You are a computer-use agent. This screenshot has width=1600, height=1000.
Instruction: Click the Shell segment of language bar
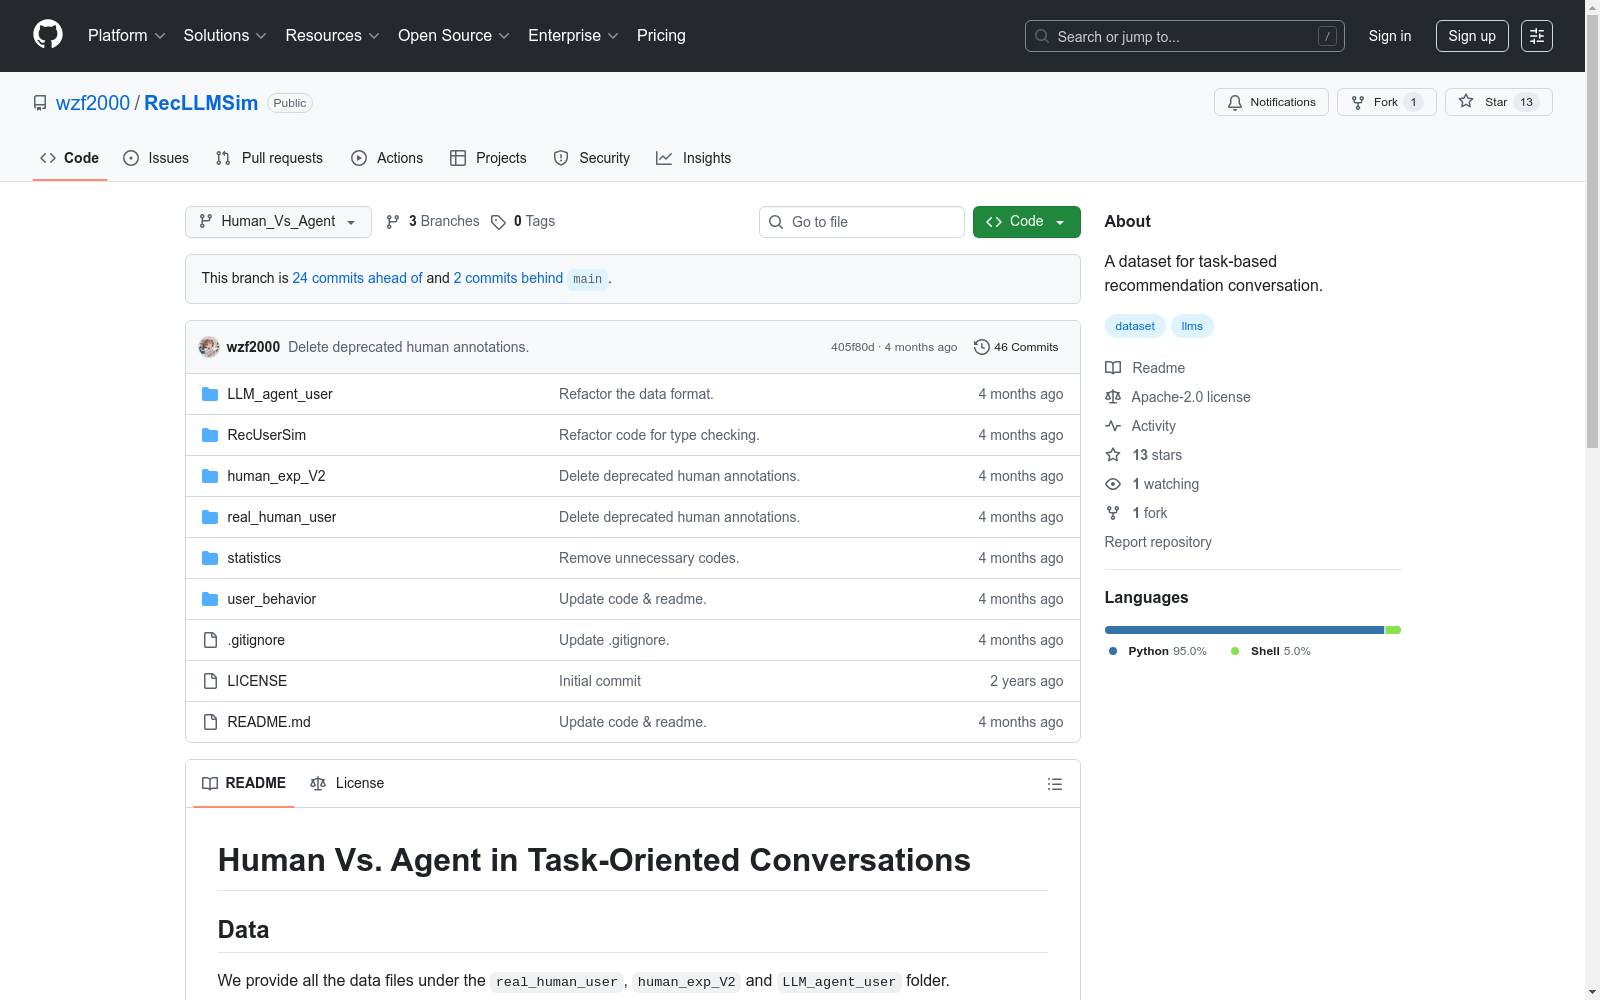[1393, 630]
